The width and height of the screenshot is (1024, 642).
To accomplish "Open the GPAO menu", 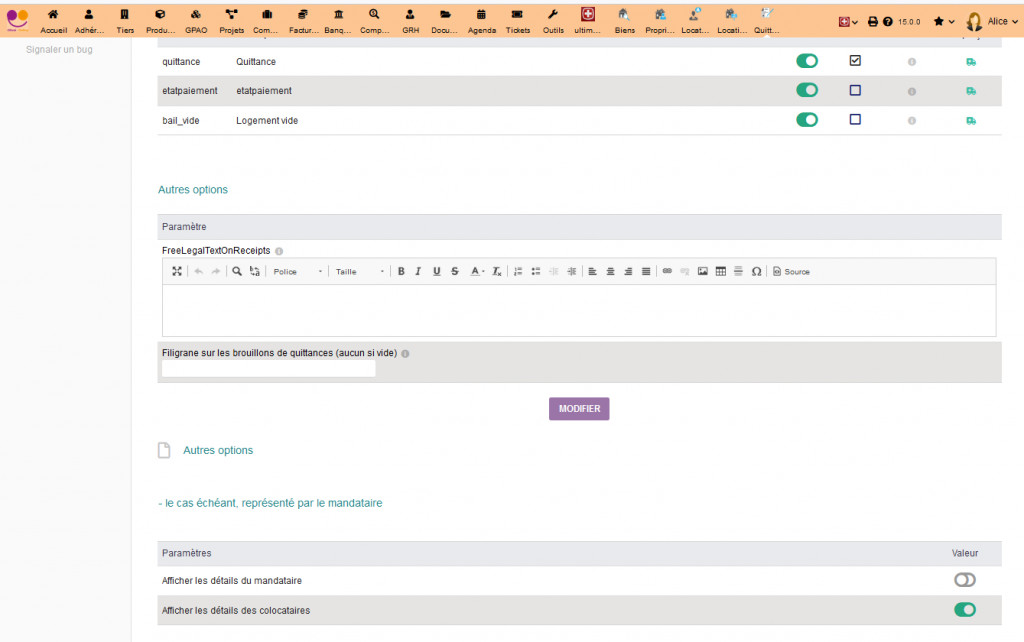I will (196, 21).
